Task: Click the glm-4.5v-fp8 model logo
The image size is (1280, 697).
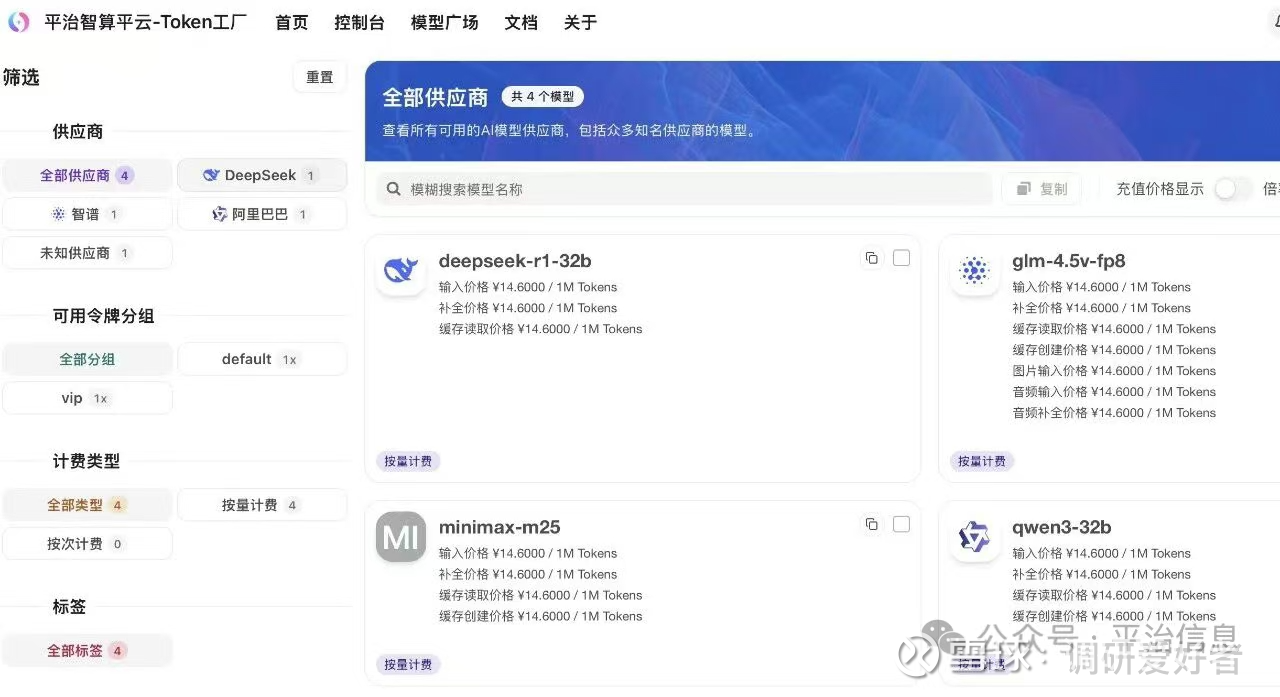Action: [x=974, y=270]
